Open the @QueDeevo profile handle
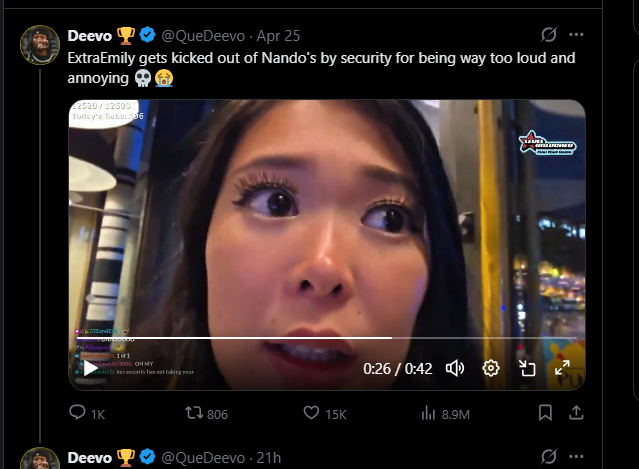Image resolution: width=639 pixels, height=469 pixels. 203,36
